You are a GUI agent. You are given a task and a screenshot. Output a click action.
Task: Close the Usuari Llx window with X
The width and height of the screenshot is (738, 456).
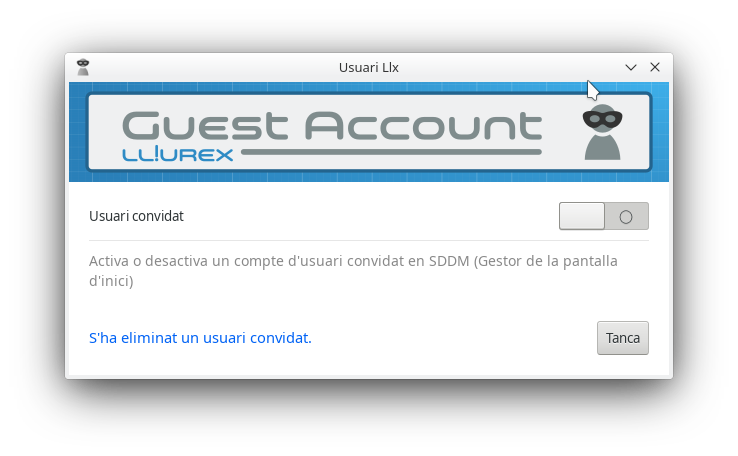(655, 67)
